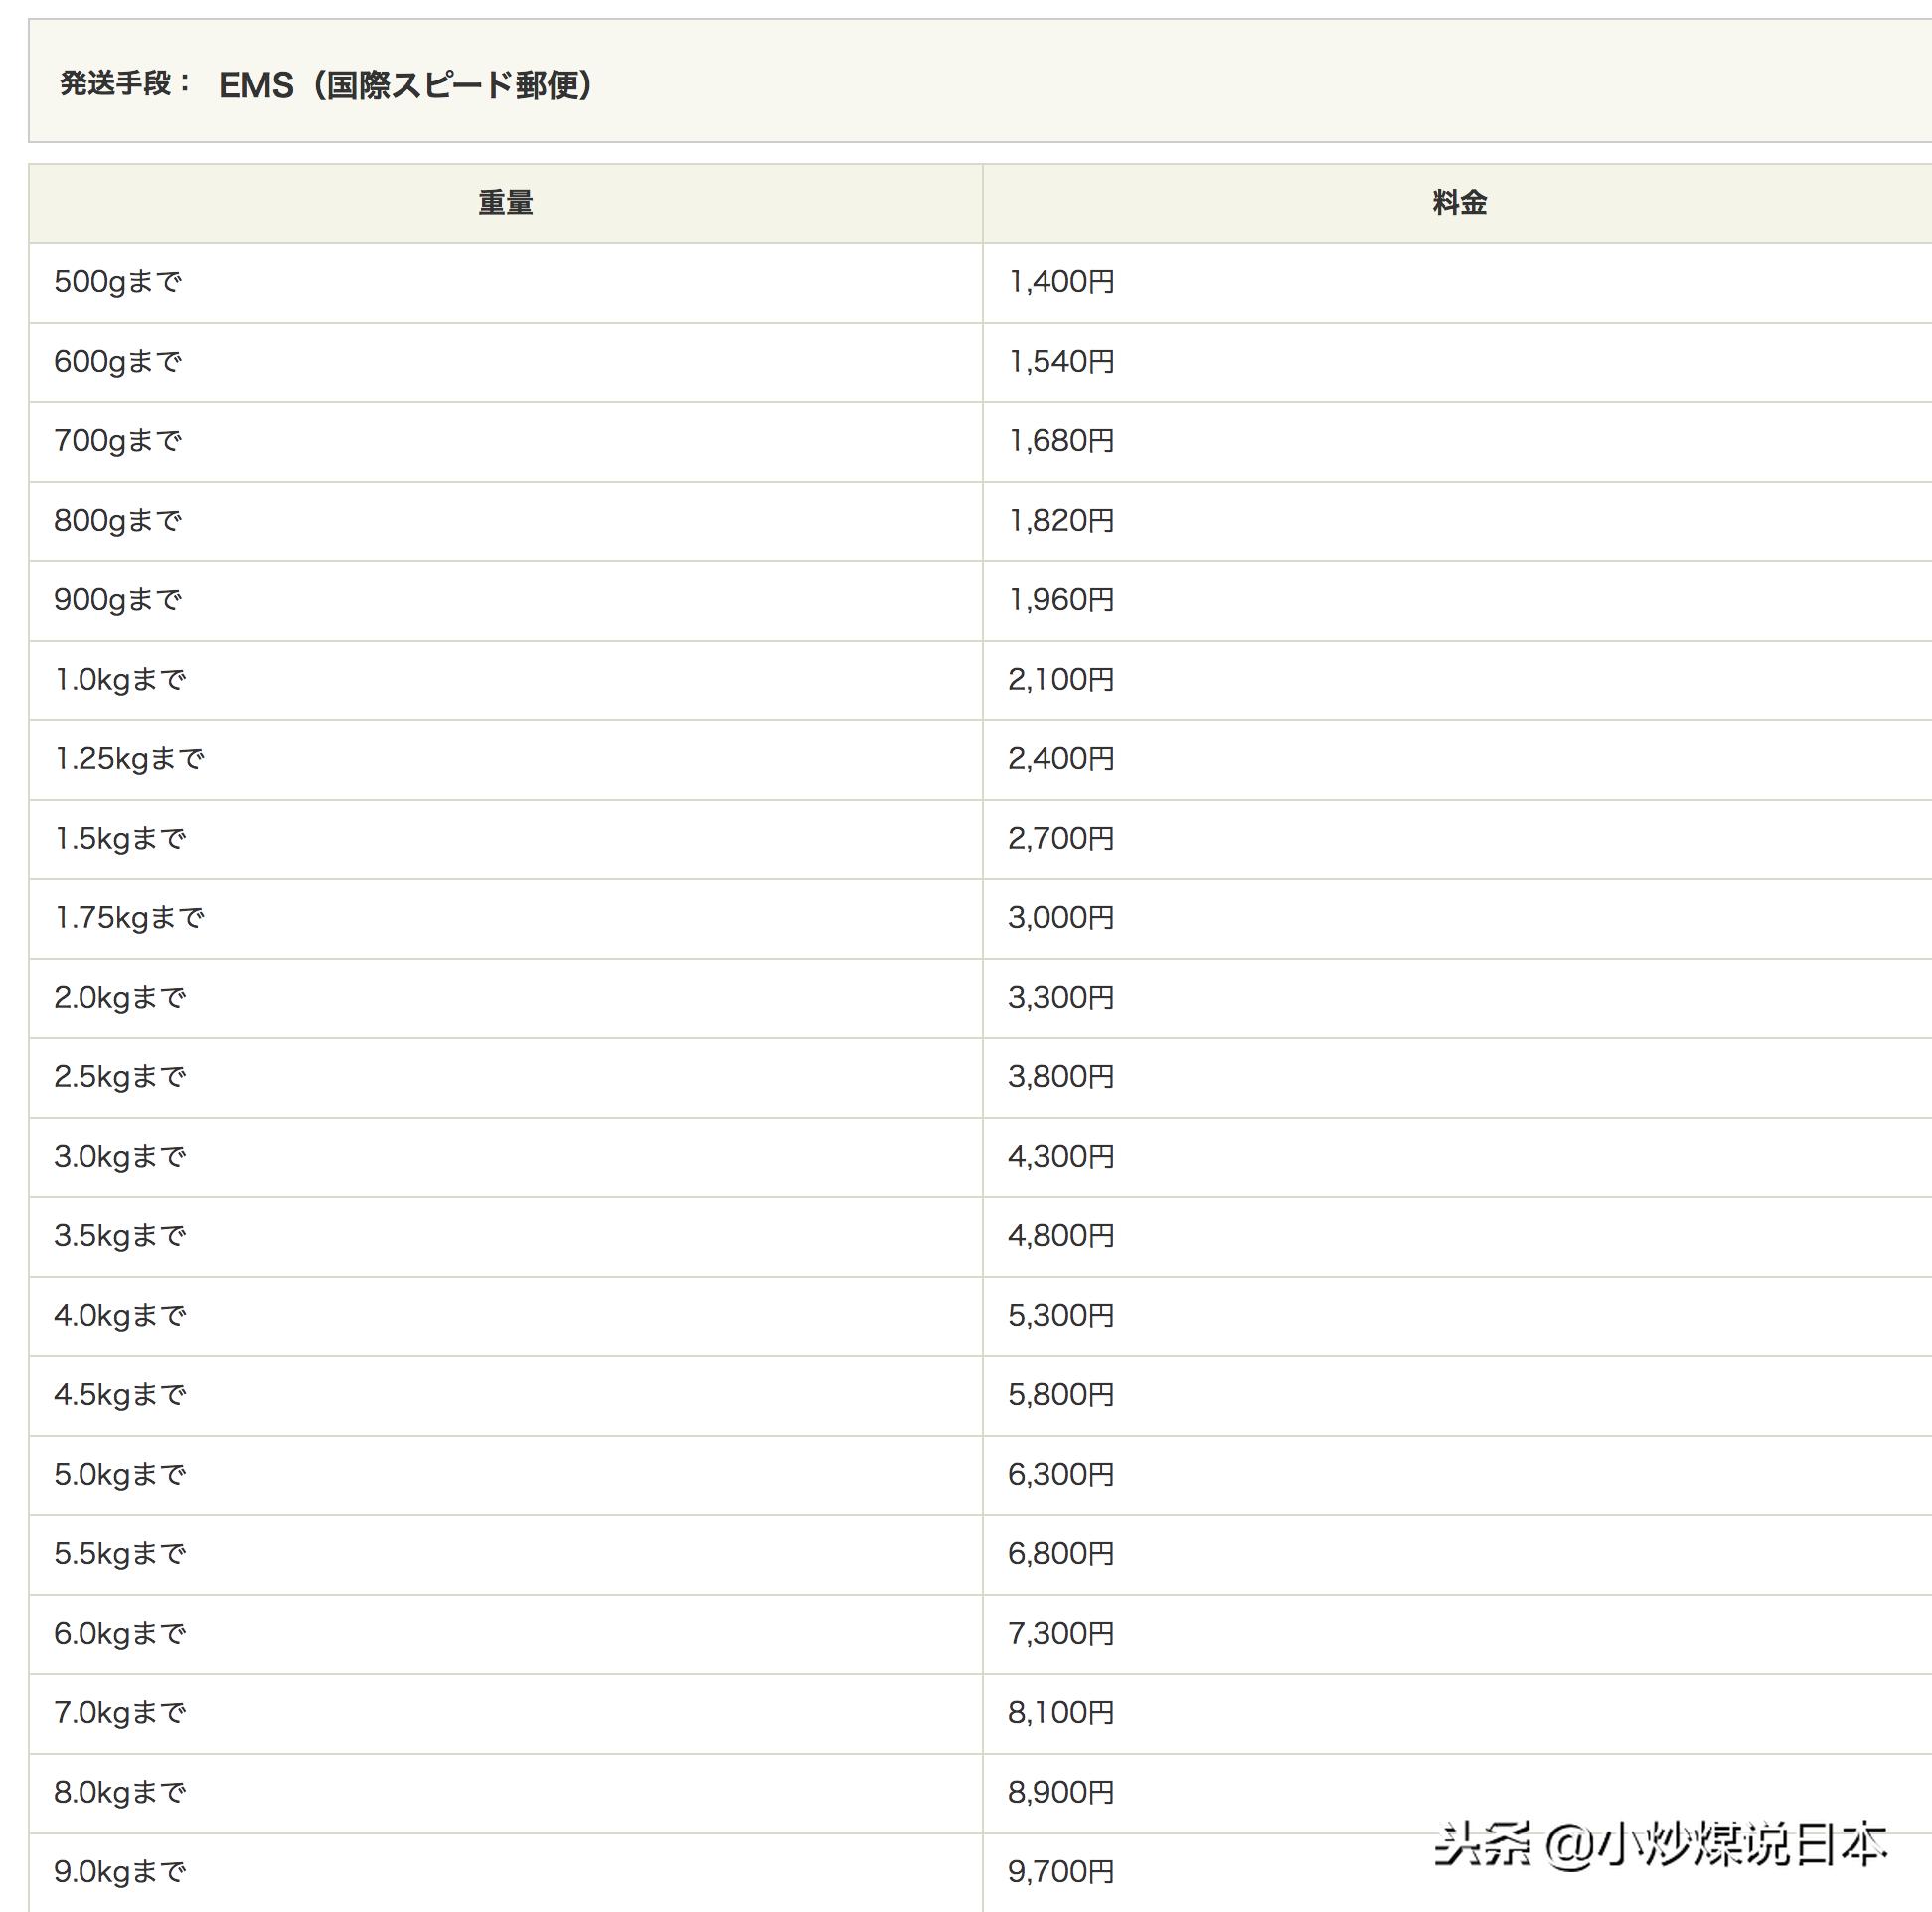Select the 7,300円 fee for 6.0kg

point(1063,1633)
